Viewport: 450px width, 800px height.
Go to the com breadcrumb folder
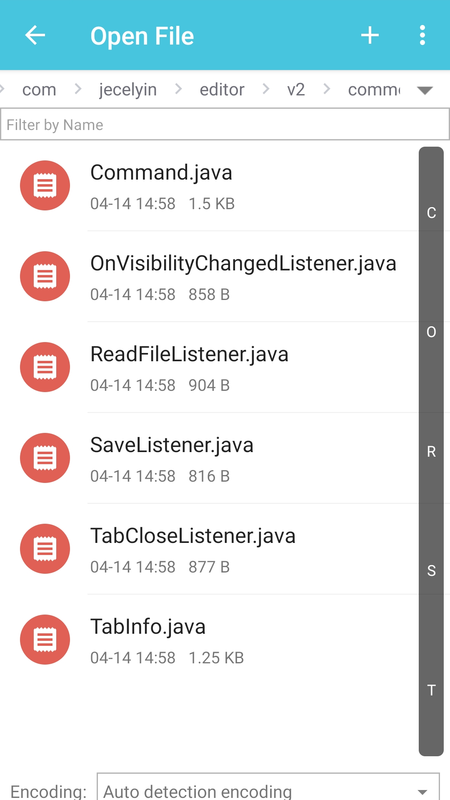39,90
